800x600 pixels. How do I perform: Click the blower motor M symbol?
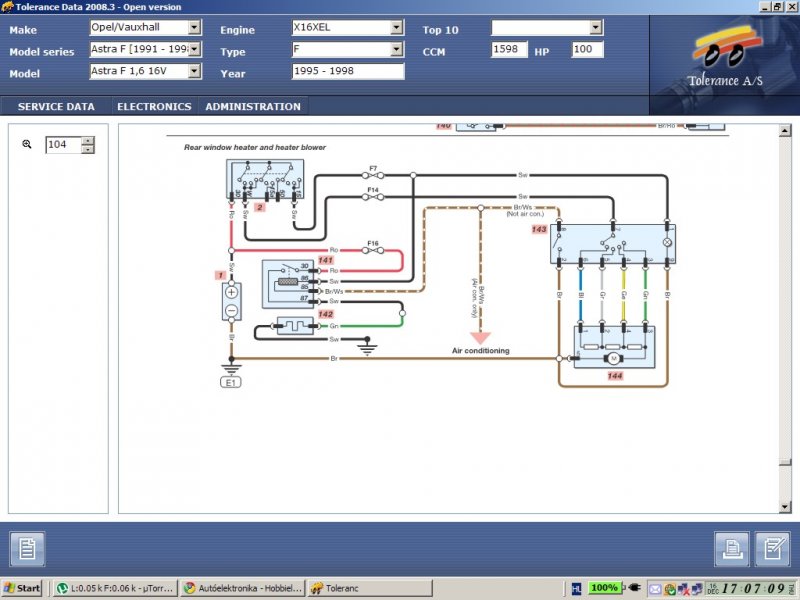pyautogui.click(x=614, y=359)
